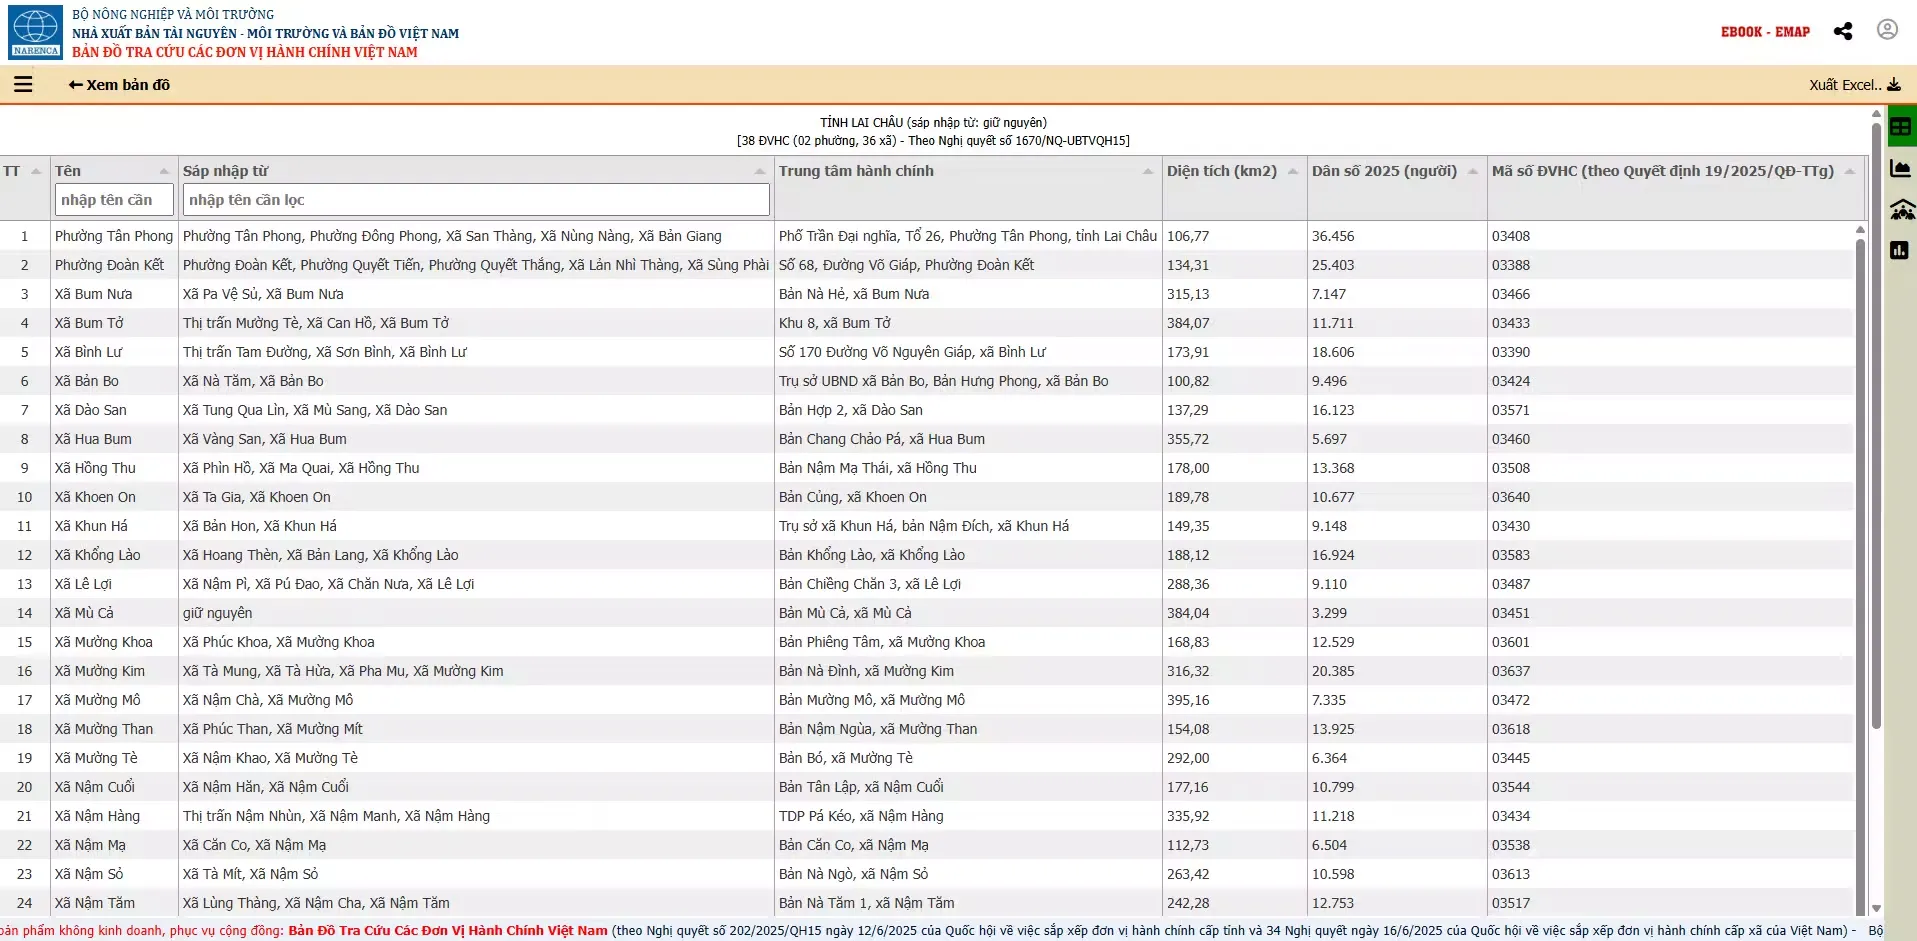
Task: Open the hamburger menu
Action: click(x=23, y=85)
